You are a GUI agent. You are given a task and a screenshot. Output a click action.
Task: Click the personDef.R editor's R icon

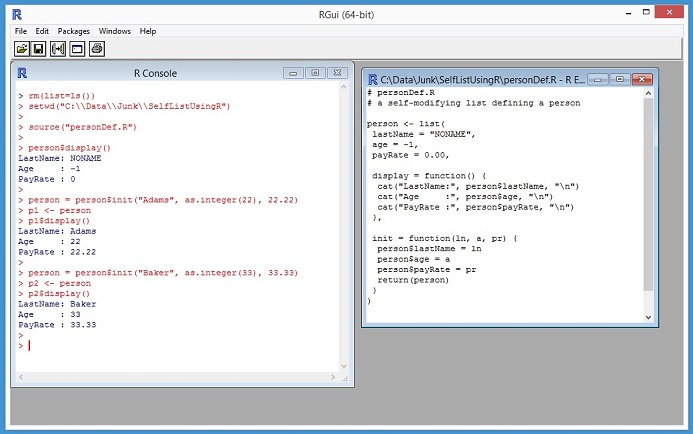pos(372,79)
